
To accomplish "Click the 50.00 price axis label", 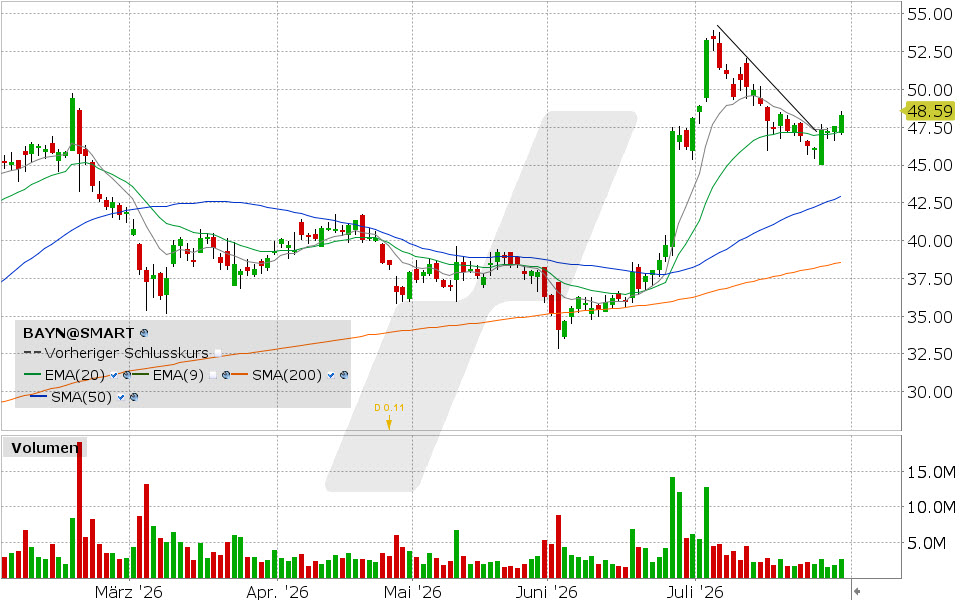I will point(930,90).
